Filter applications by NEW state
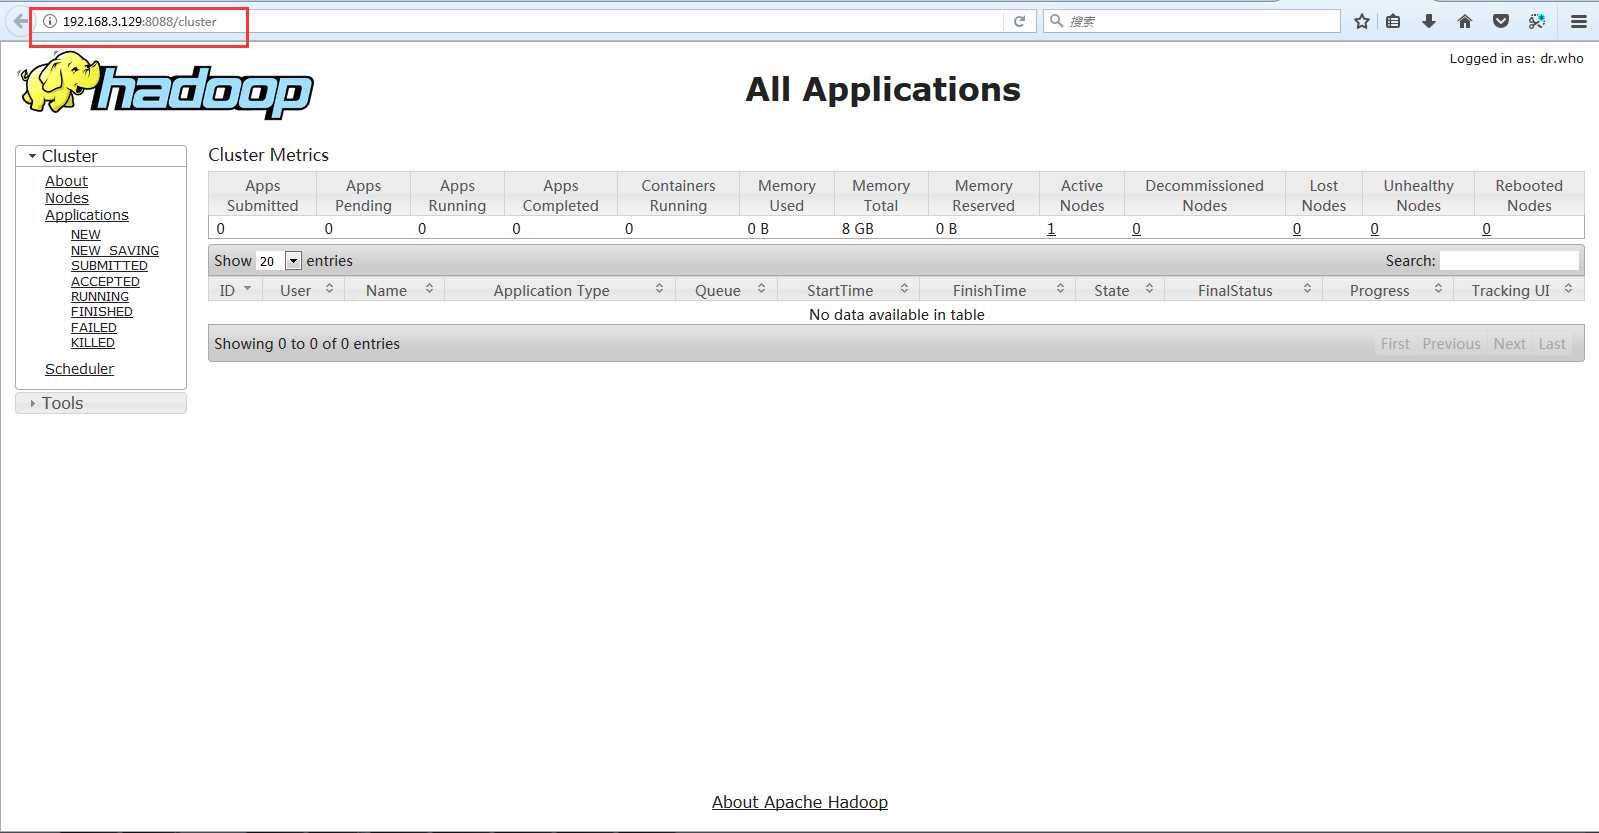The width and height of the screenshot is (1599, 833). 86,235
